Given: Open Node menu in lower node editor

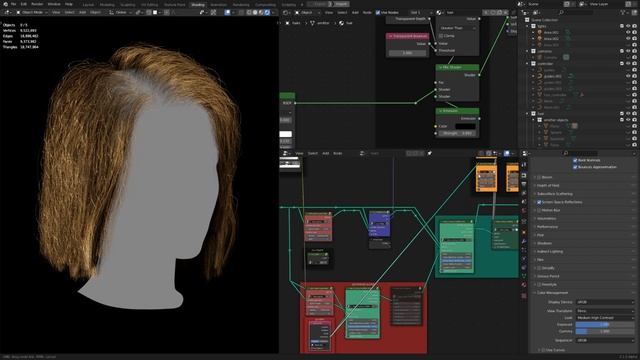Looking at the screenshot, I should pyautogui.click(x=338, y=153).
